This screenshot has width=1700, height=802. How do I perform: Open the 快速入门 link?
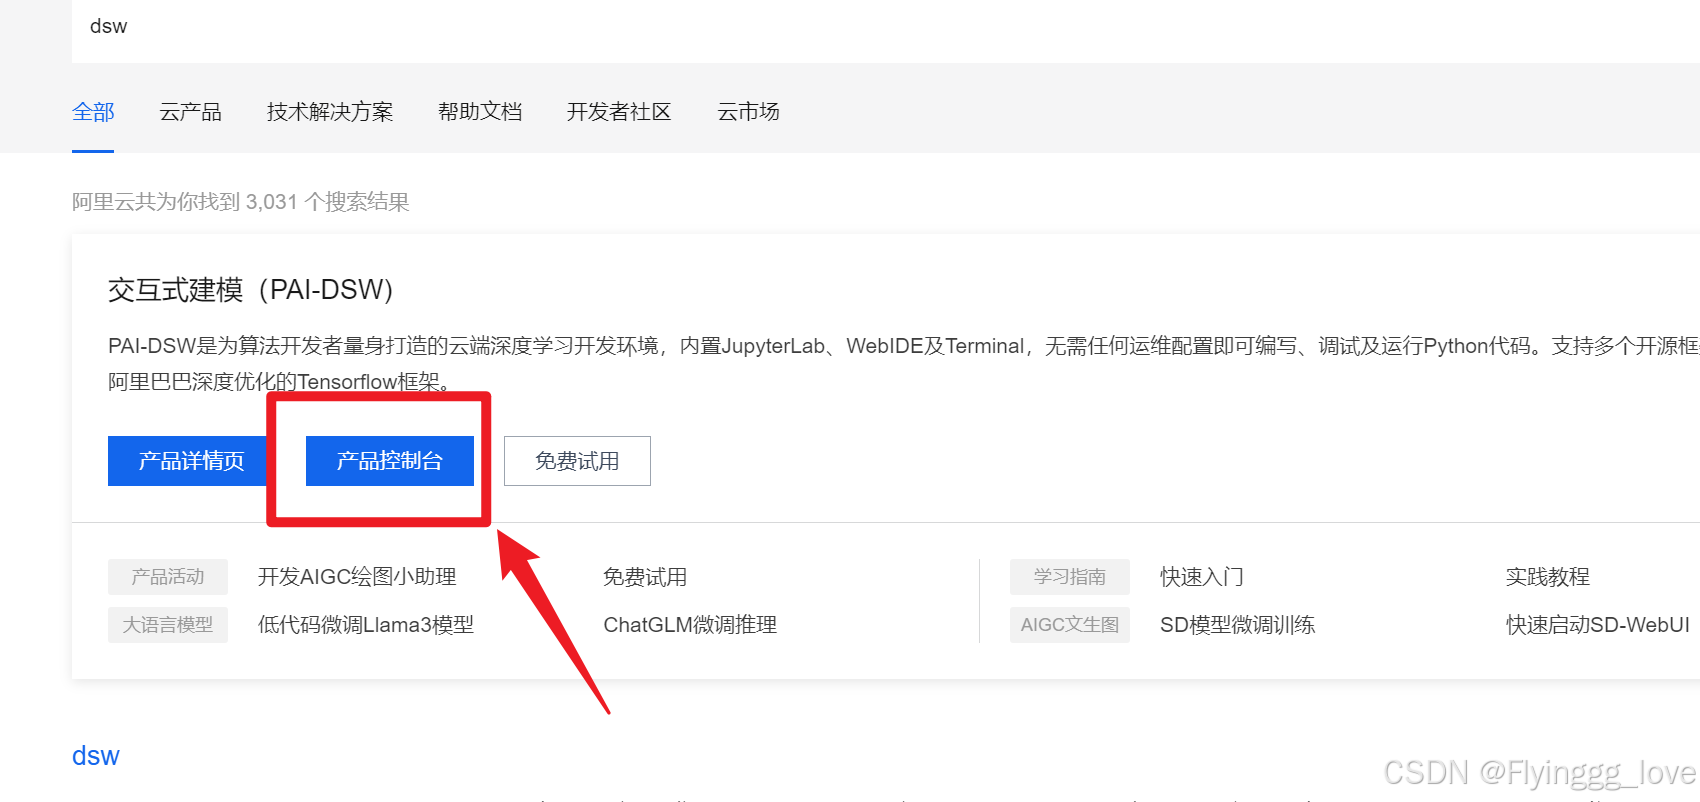click(x=1202, y=577)
